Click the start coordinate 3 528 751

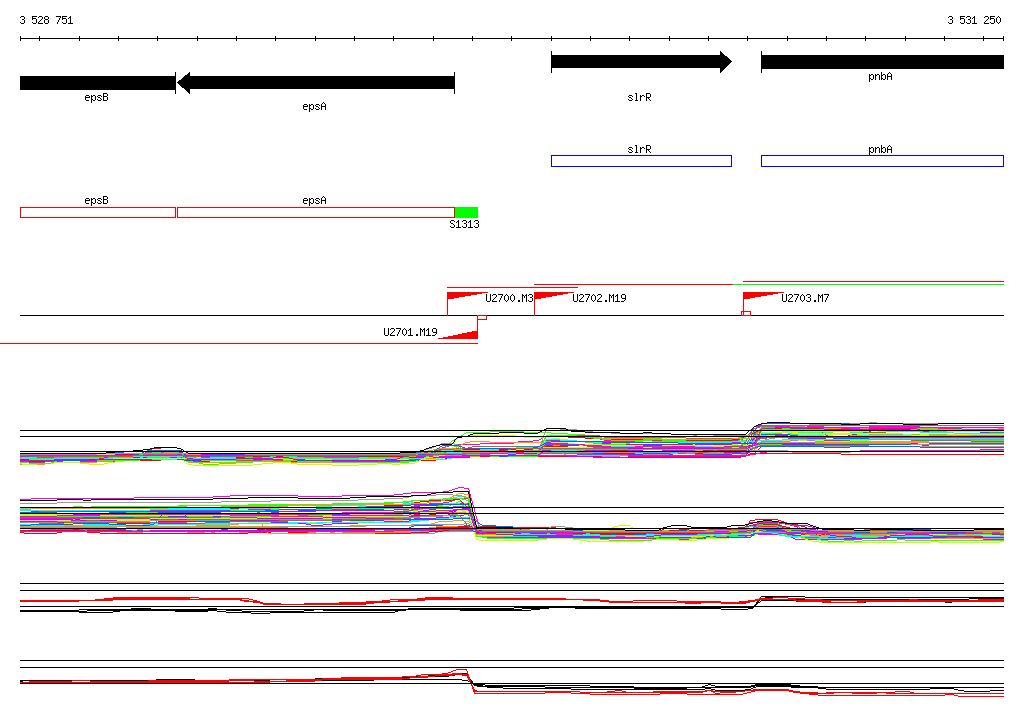46,20
